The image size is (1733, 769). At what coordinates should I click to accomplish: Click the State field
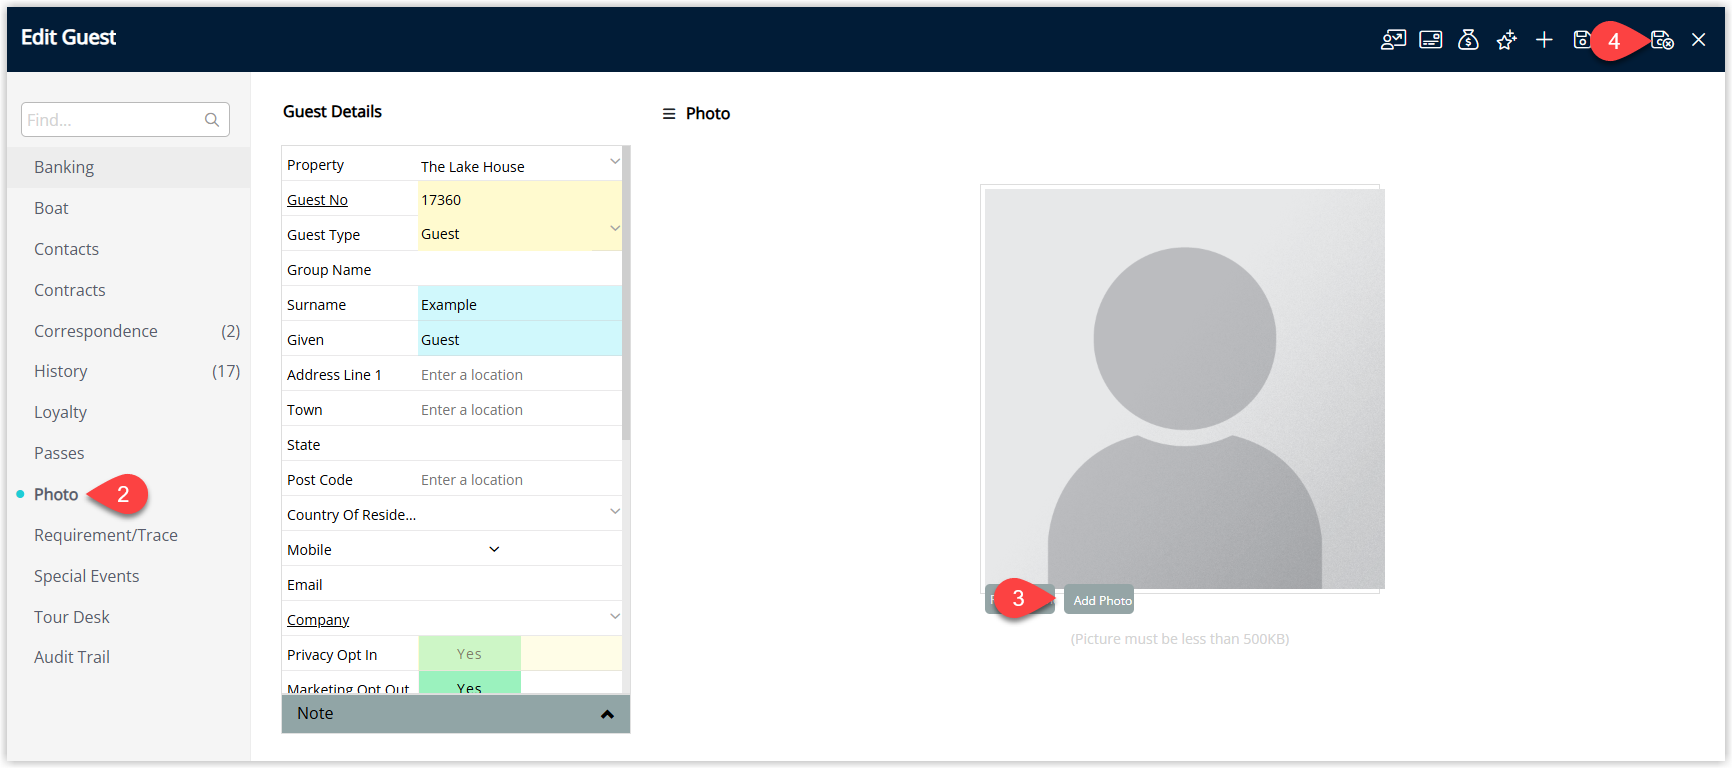click(x=519, y=444)
